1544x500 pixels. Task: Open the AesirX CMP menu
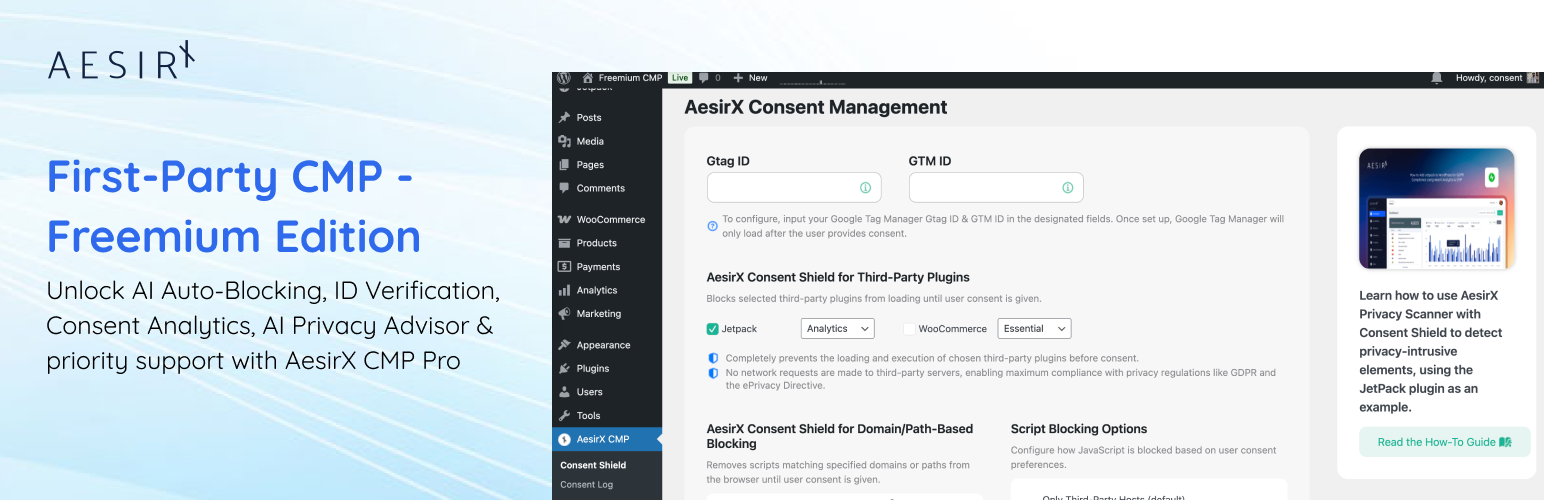tap(607, 439)
